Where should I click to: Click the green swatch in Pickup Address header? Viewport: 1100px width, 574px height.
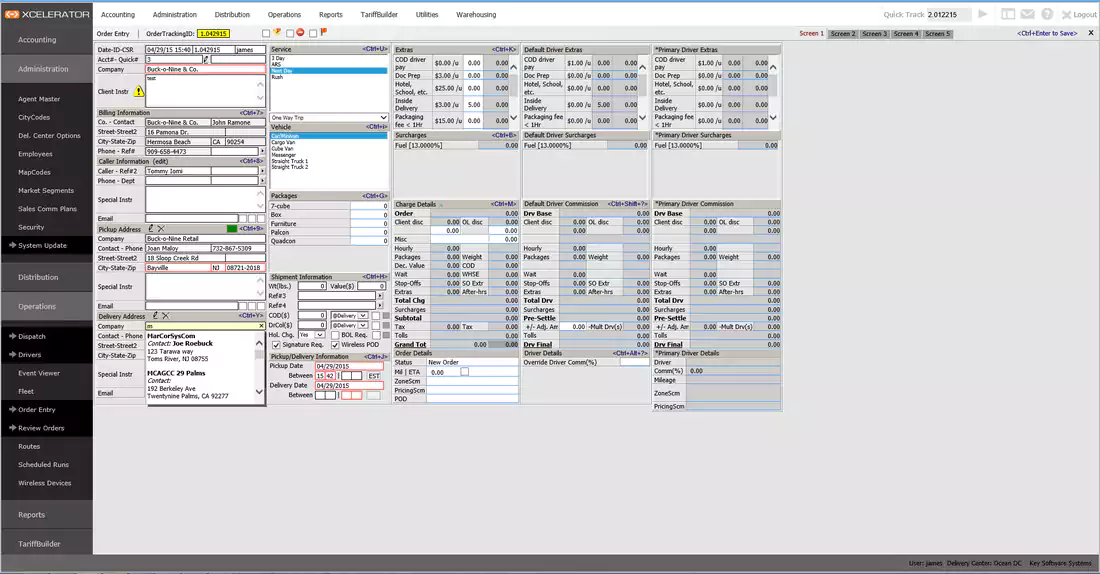coord(232,229)
